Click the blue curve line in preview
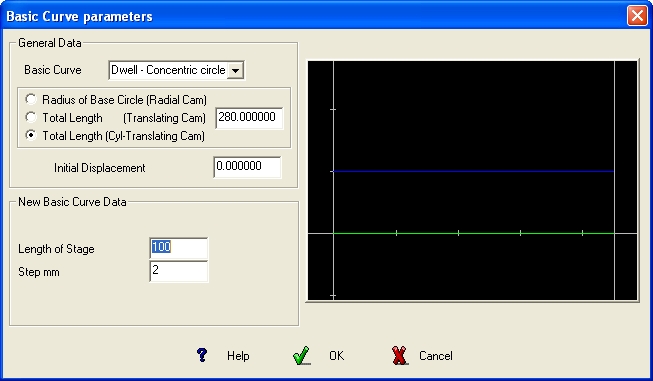The height and width of the screenshot is (381, 653). (473, 171)
